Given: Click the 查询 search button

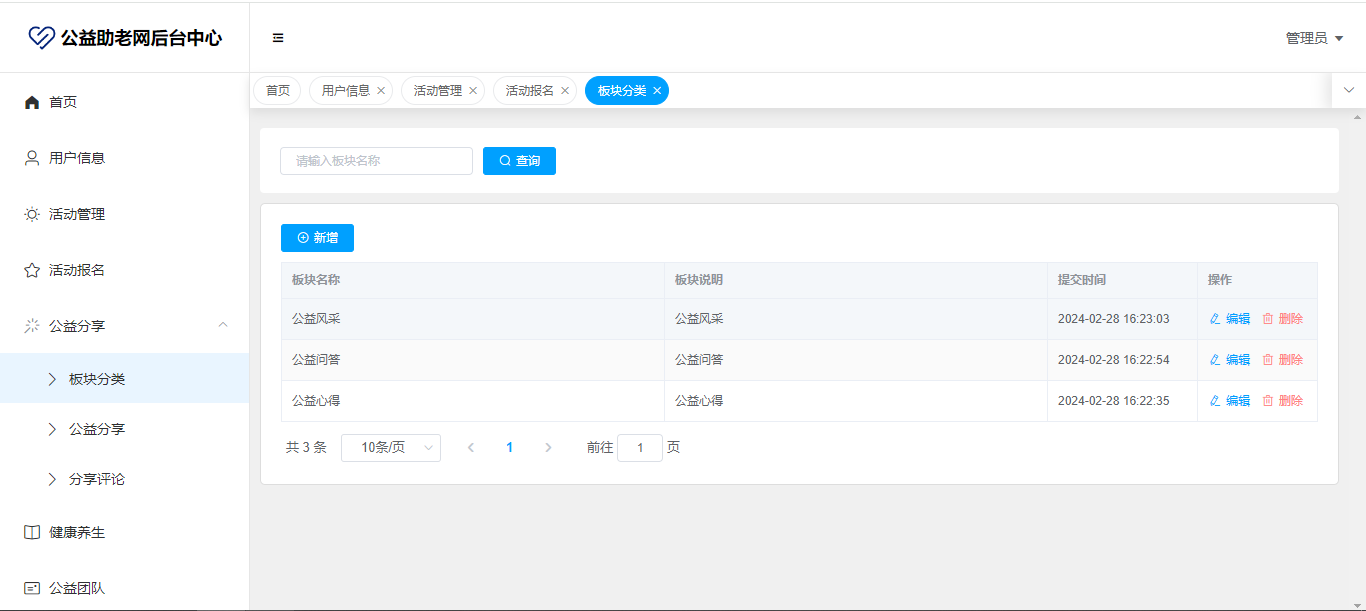Looking at the screenshot, I should point(519,161).
